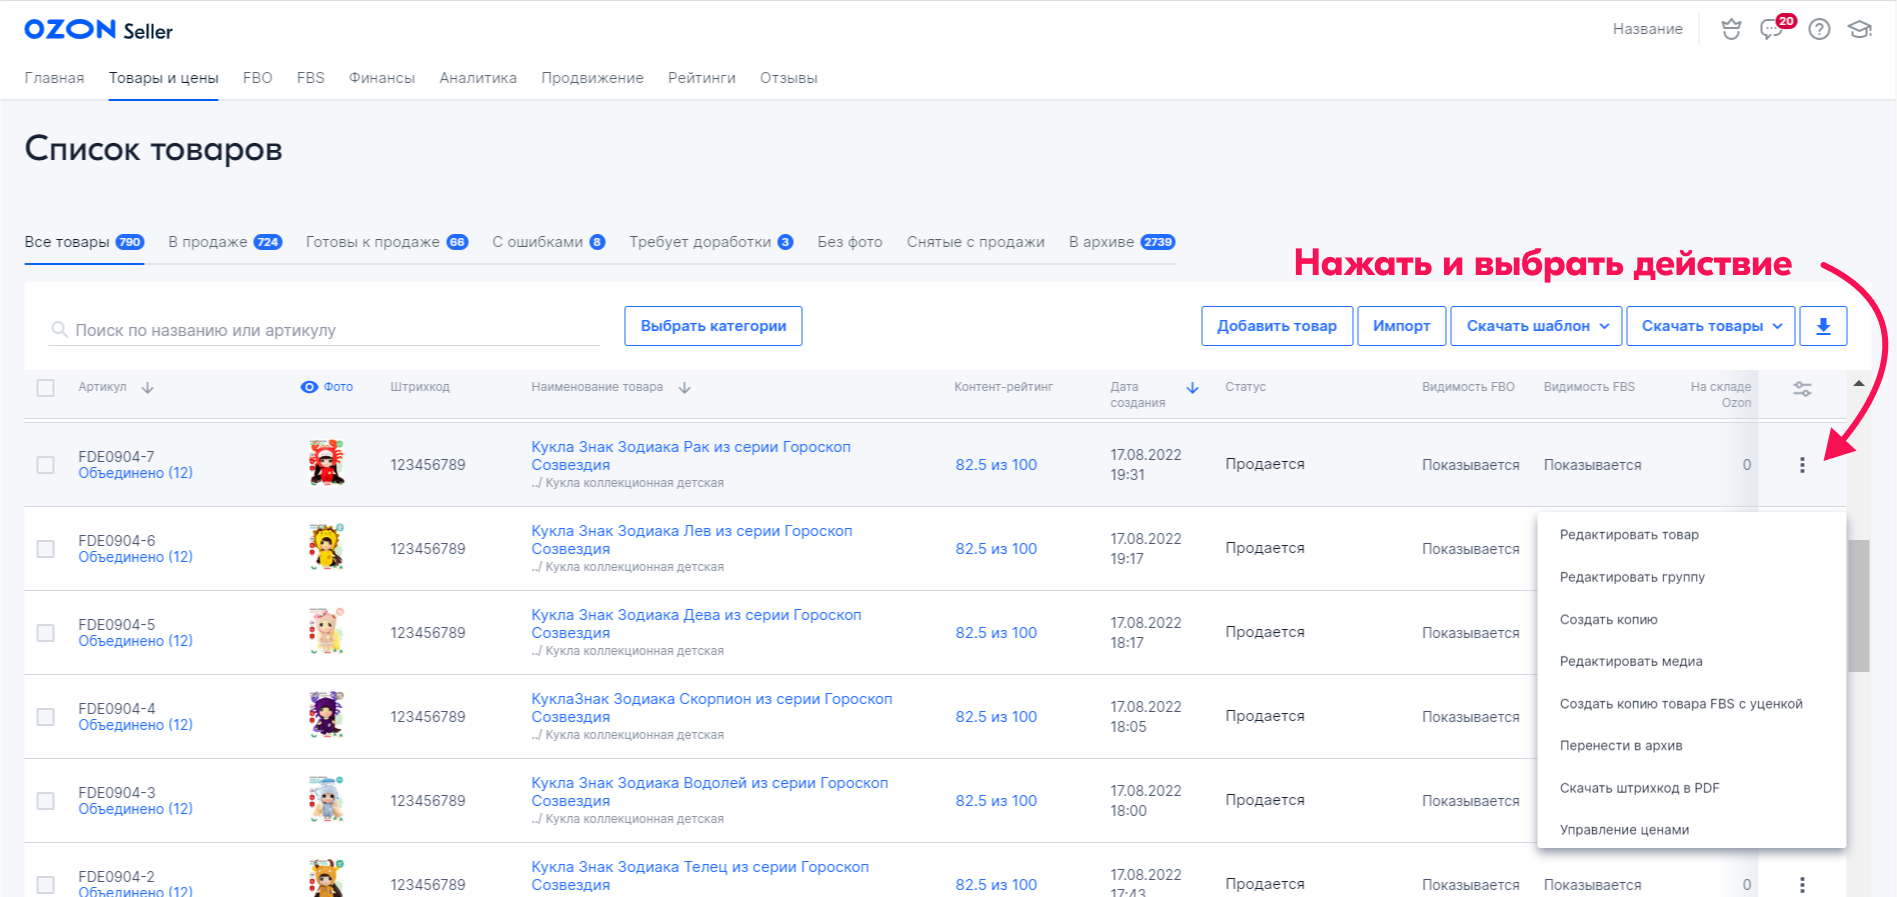
Task: Click the Добавить товар button
Action: pyautogui.click(x=1276, y=326)
